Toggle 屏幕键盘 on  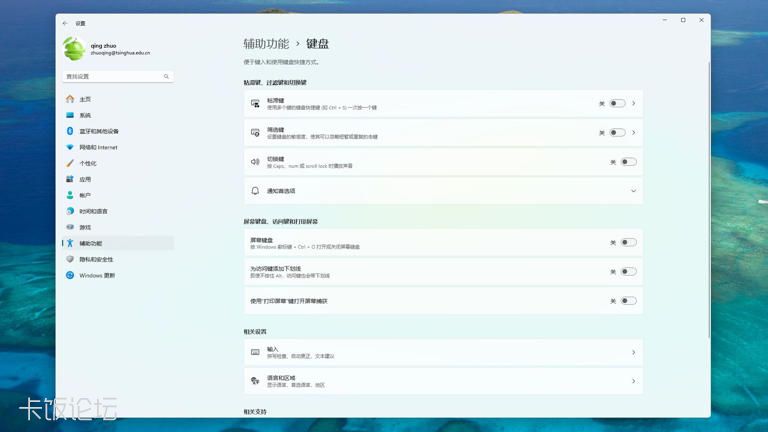[x=627, y=242]
